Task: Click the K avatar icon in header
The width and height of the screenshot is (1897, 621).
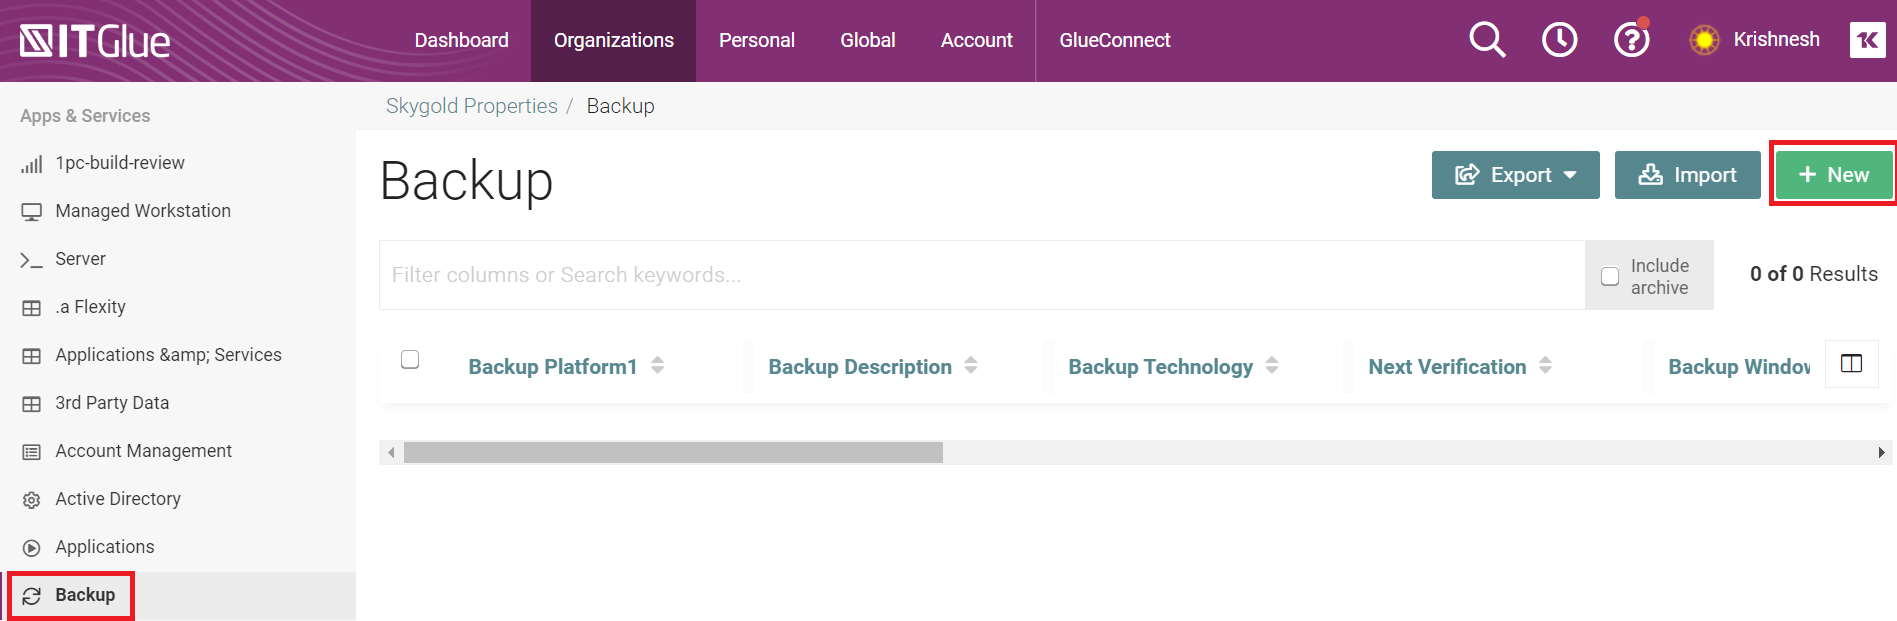Action: 1867,40
